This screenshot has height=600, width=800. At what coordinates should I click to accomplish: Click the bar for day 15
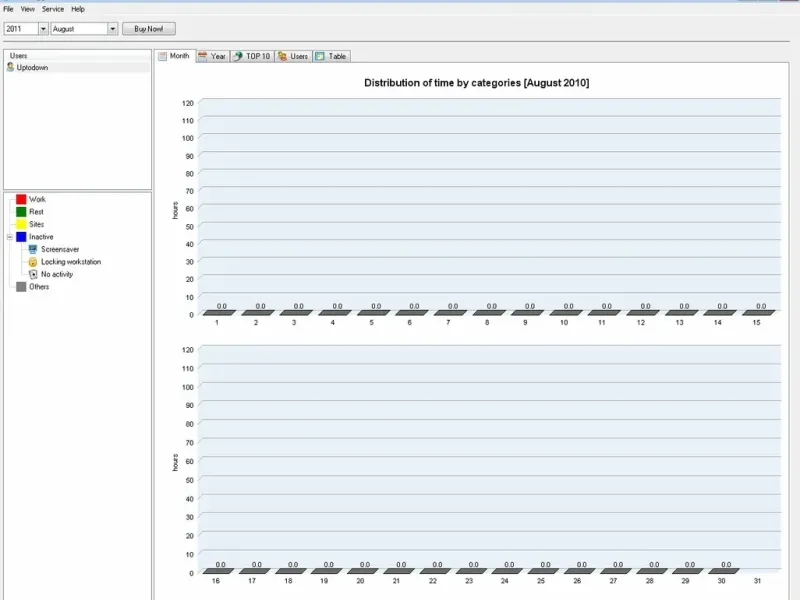pyautogui.click(x=759, y=312)
